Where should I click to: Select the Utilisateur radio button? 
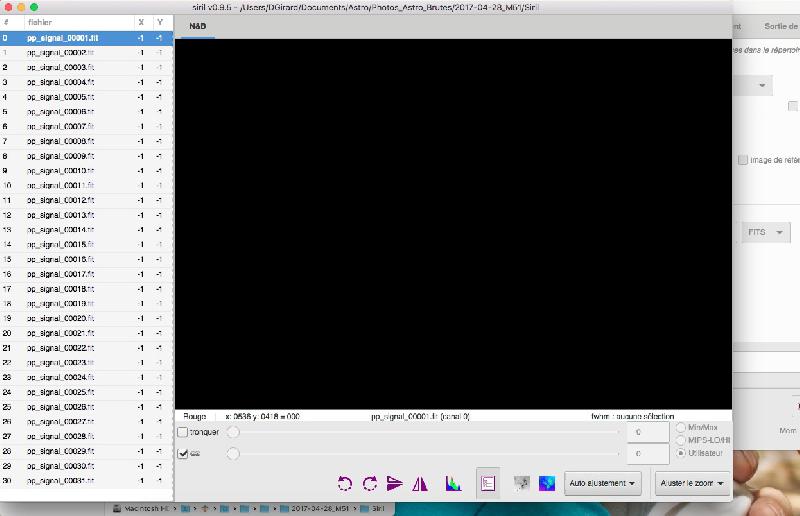click(681, 453)
